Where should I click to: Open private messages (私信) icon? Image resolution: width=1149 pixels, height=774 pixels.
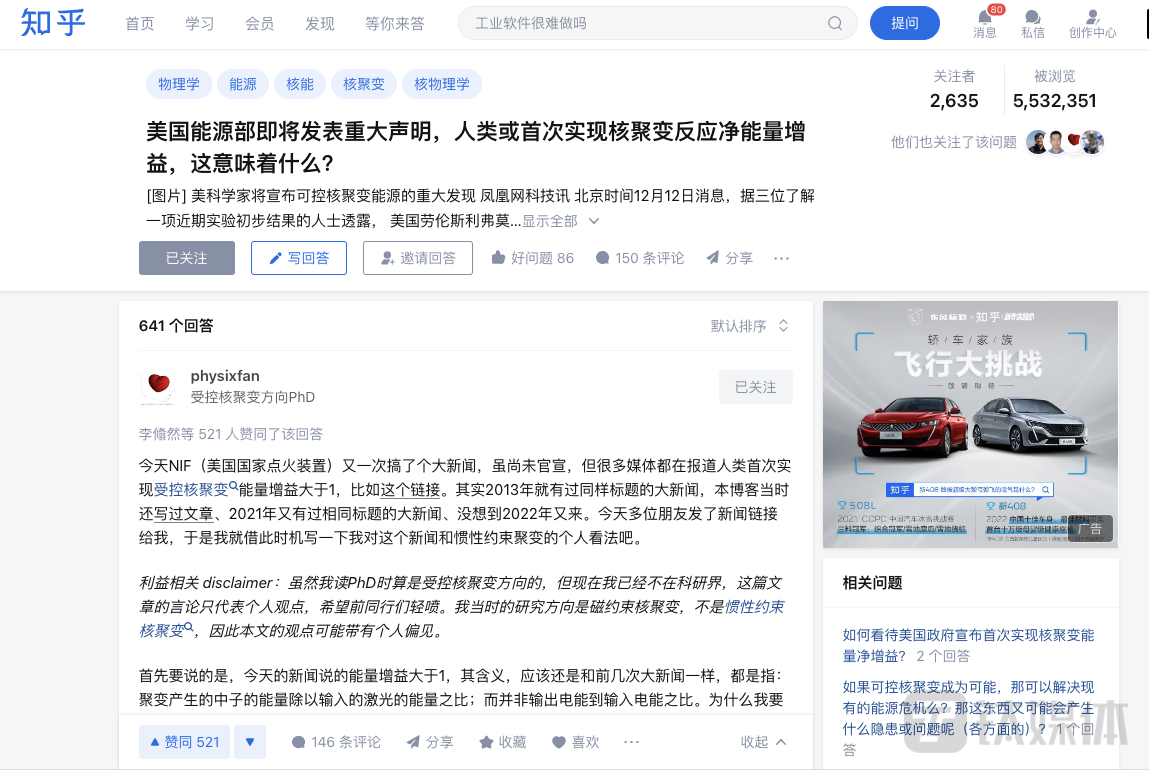coord(1033,17)
